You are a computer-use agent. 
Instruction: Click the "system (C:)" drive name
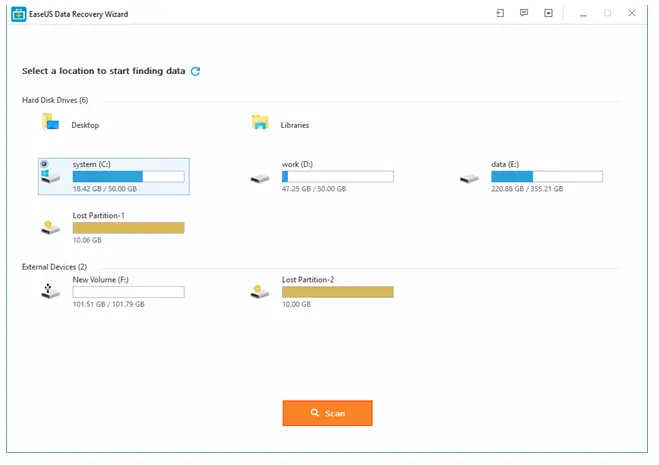coord(92,164)
